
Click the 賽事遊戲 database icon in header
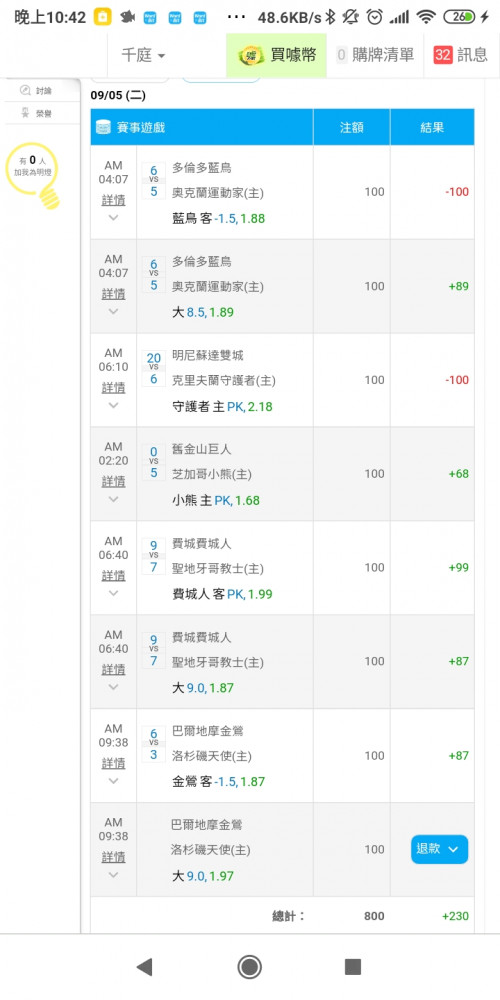(x=103, y=127)
